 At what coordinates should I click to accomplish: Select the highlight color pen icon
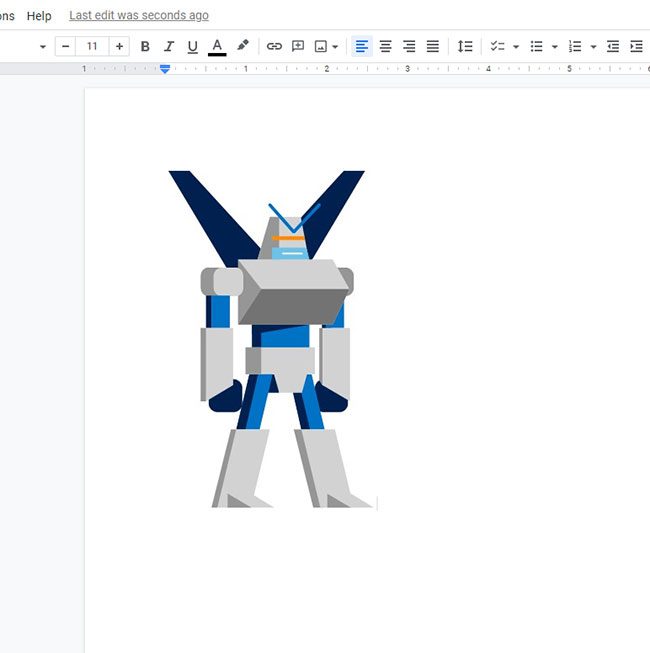tap(242, 46)
